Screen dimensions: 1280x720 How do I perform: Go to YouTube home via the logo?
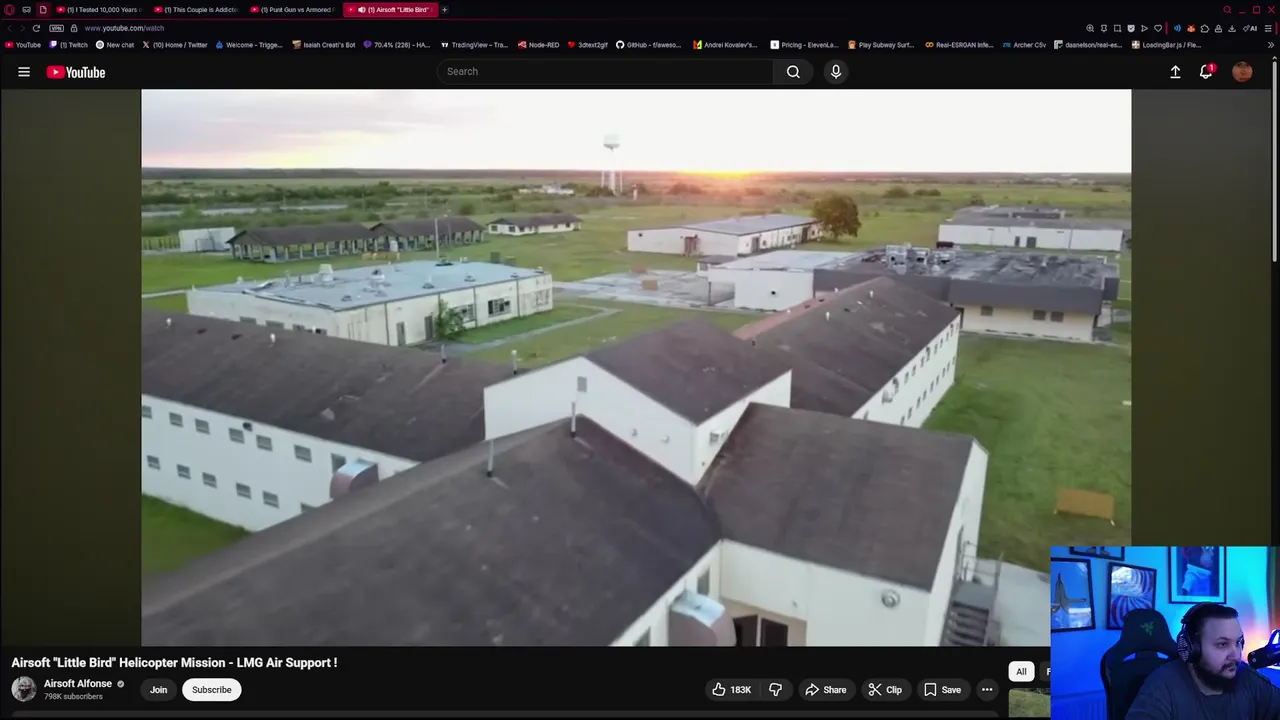(76, 72)
